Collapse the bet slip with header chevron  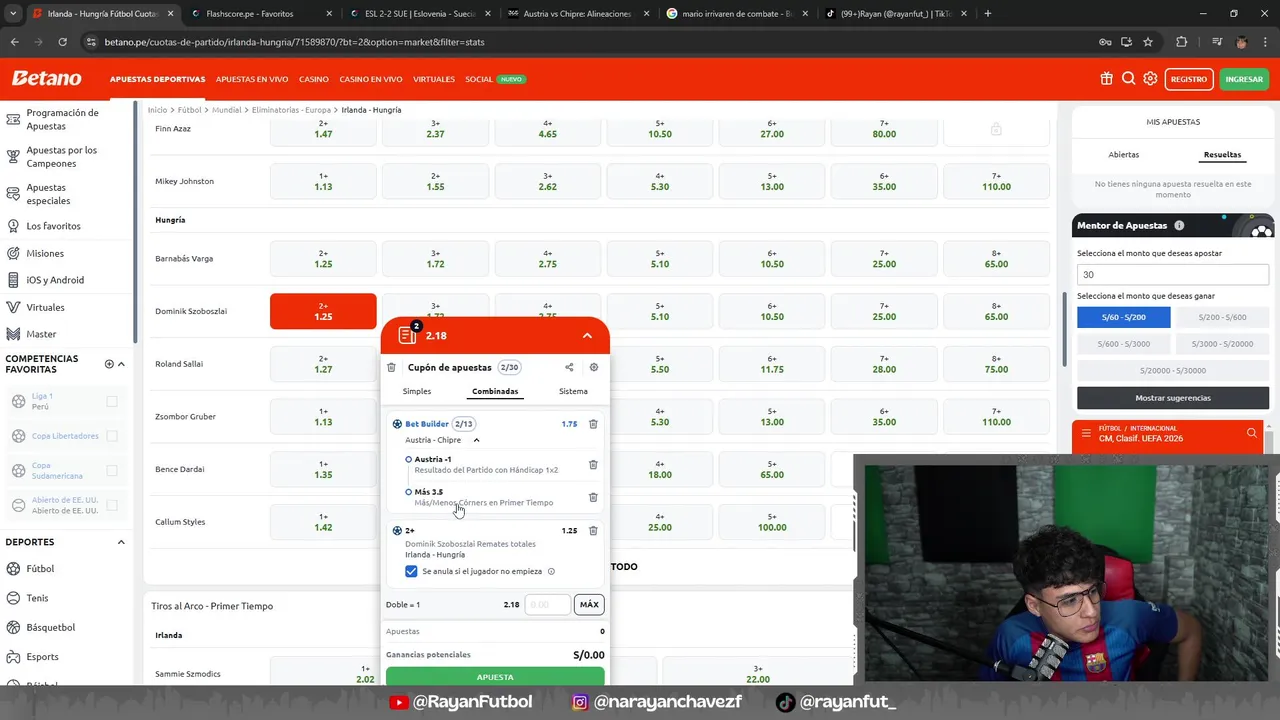coord(587,336)
